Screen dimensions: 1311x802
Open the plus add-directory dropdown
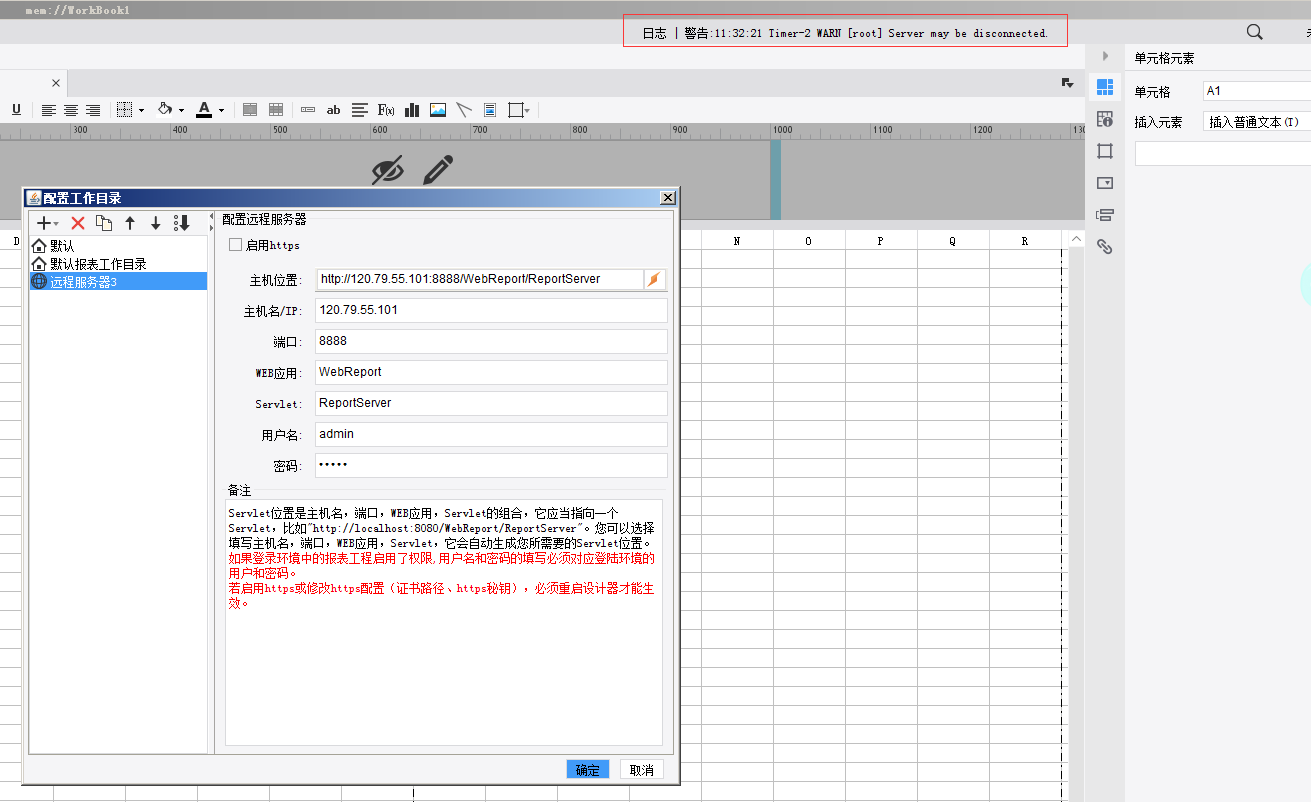[47, 223]
